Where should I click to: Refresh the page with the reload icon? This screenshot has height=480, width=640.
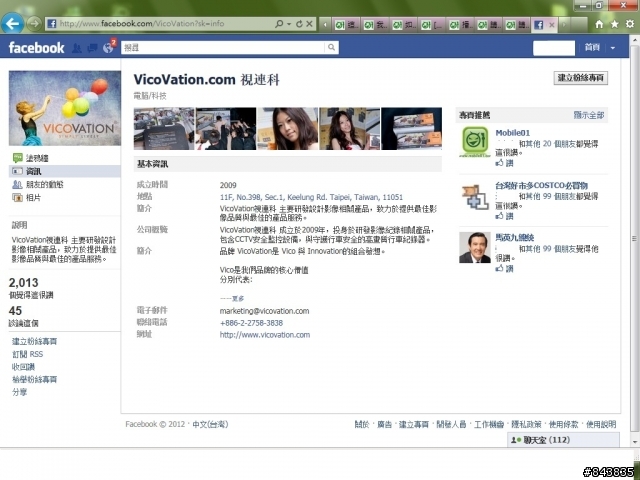point(299,24)
